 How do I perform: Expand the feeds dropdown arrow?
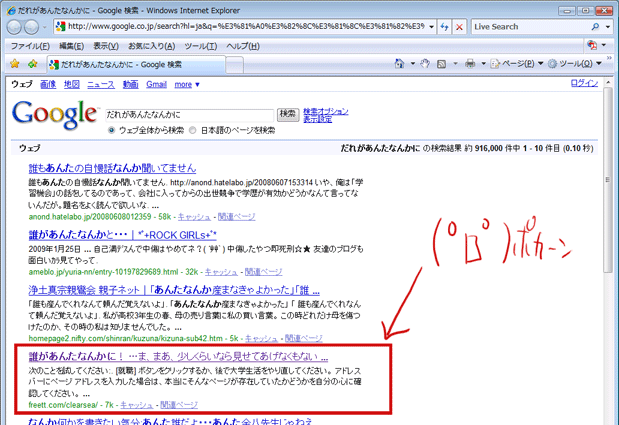(x=455, y=64)
